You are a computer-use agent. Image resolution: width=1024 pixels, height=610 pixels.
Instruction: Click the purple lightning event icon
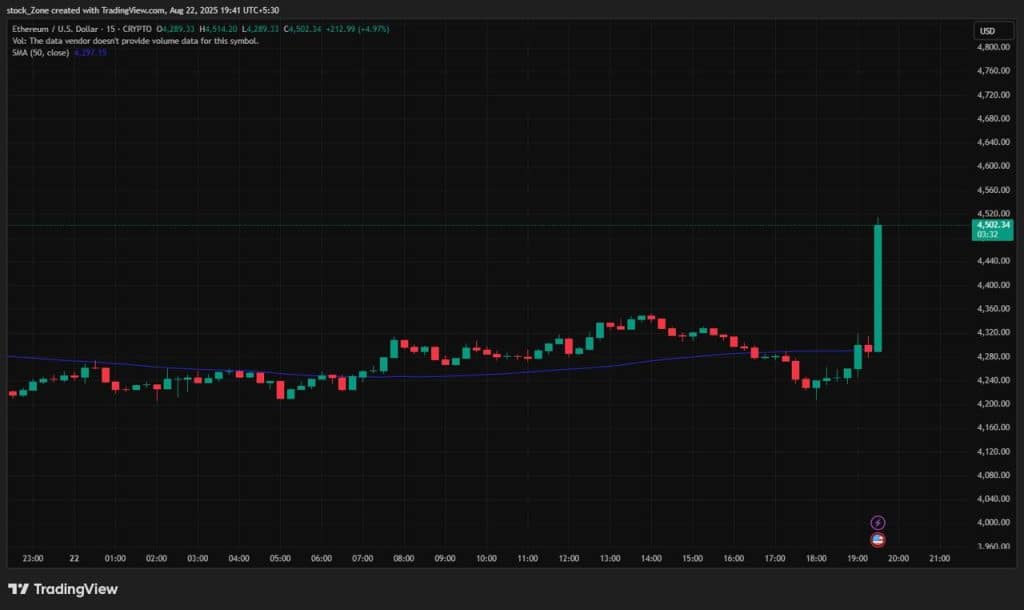click(x=878, y=522)
